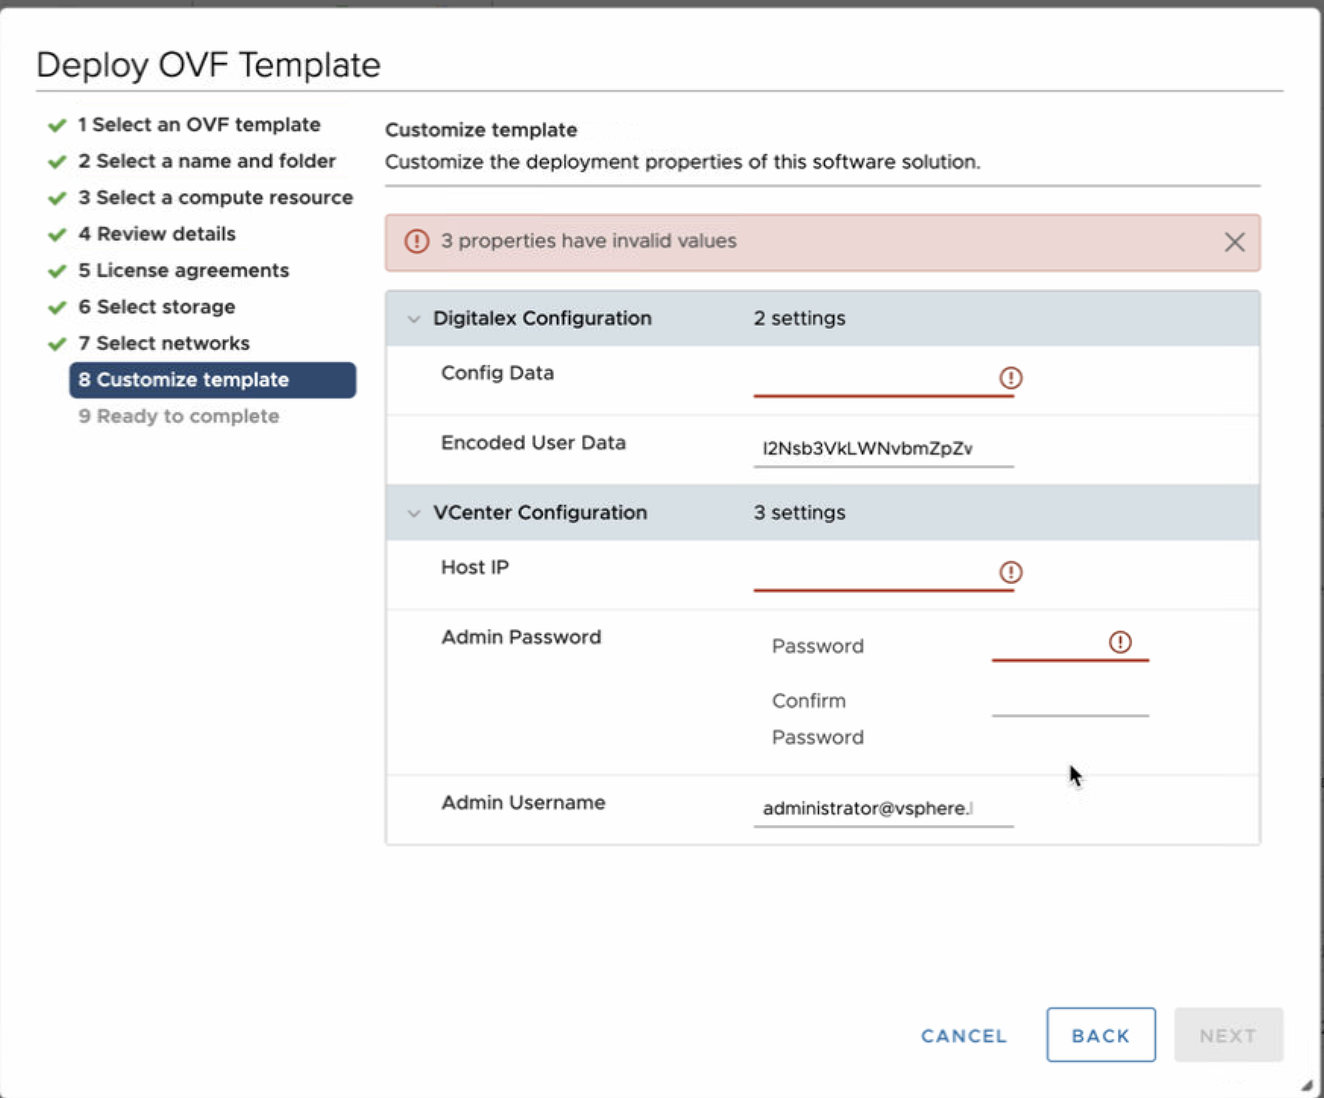
Task: Collapse the Digitalex Configuration section
Action: [x=414, y=319]
